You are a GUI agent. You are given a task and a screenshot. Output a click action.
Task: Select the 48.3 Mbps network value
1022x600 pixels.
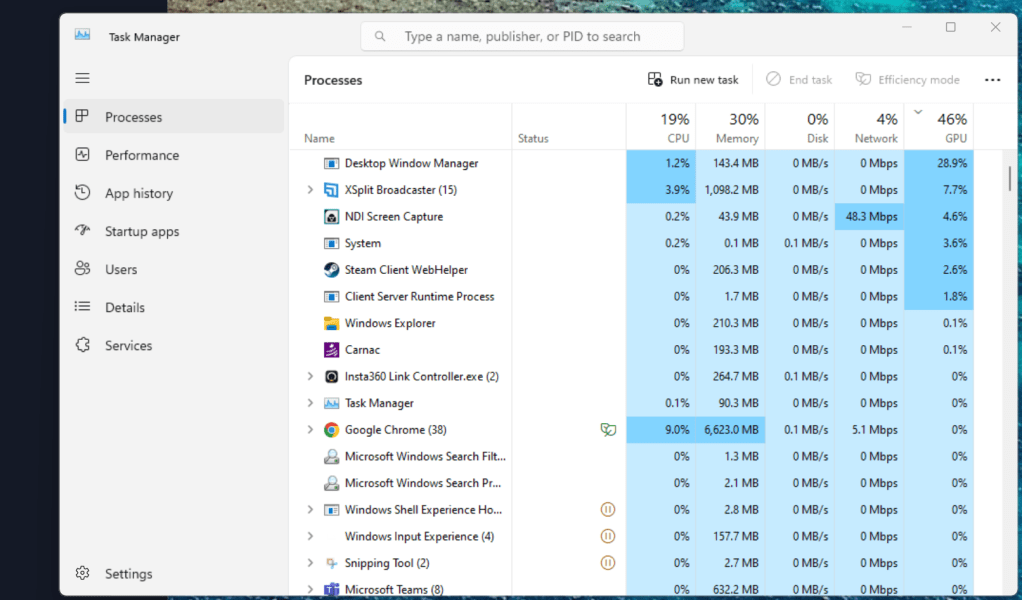(869, 217)
